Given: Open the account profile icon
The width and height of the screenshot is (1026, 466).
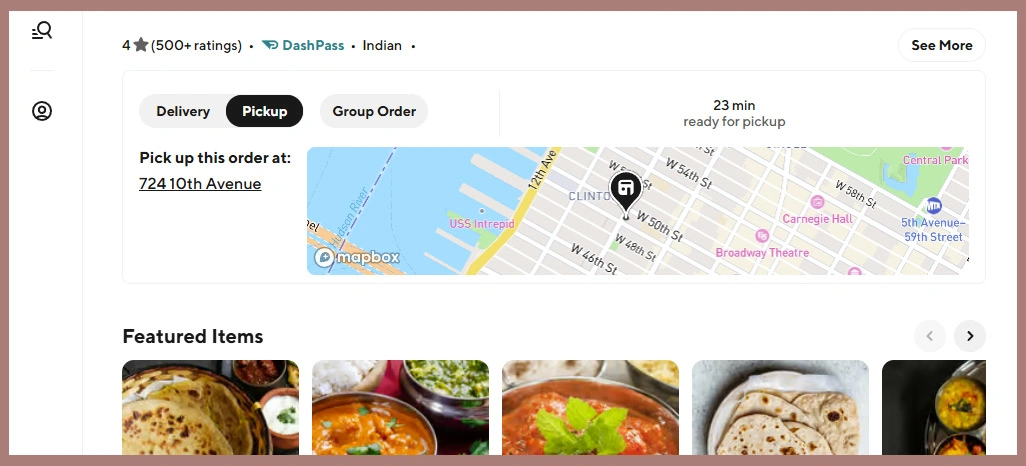Looking at the screenshot, I should tap(42, 111).
